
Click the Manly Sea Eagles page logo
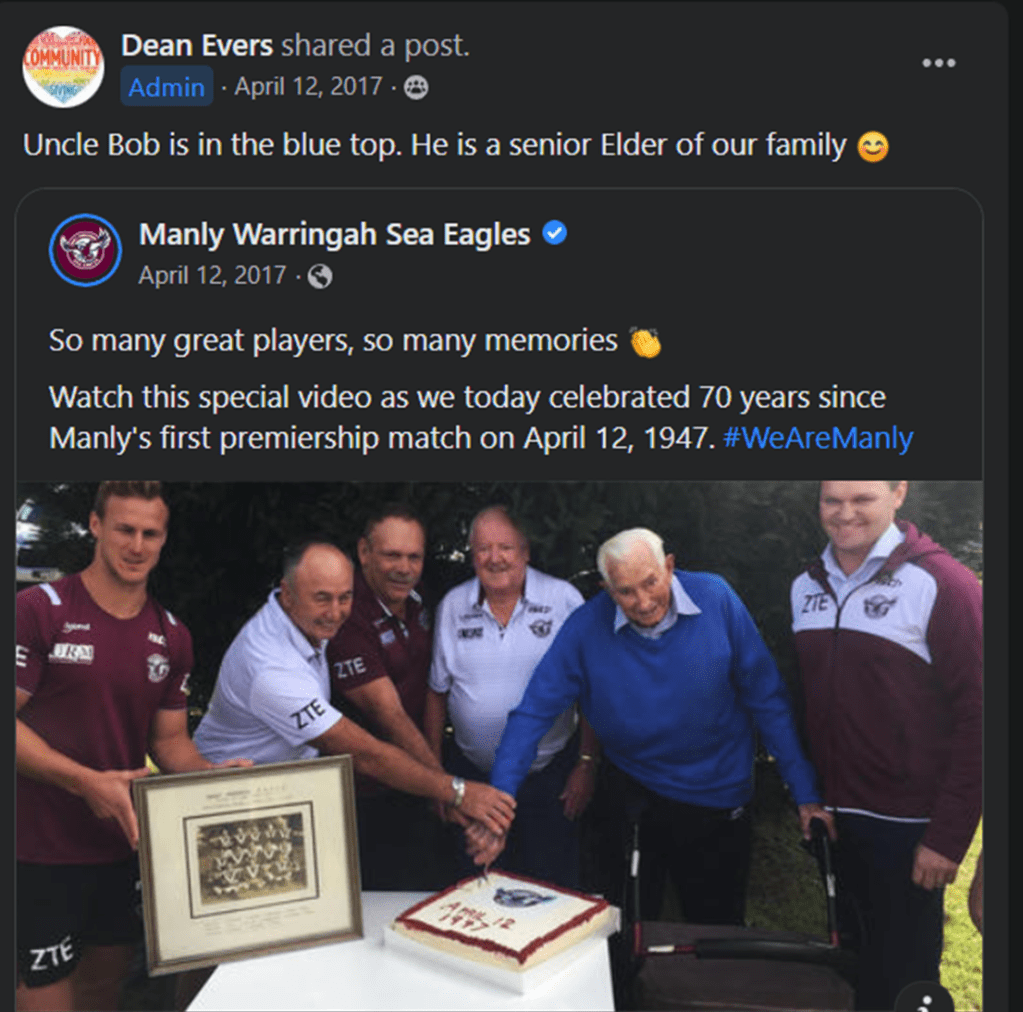click(x=85, y=250)
